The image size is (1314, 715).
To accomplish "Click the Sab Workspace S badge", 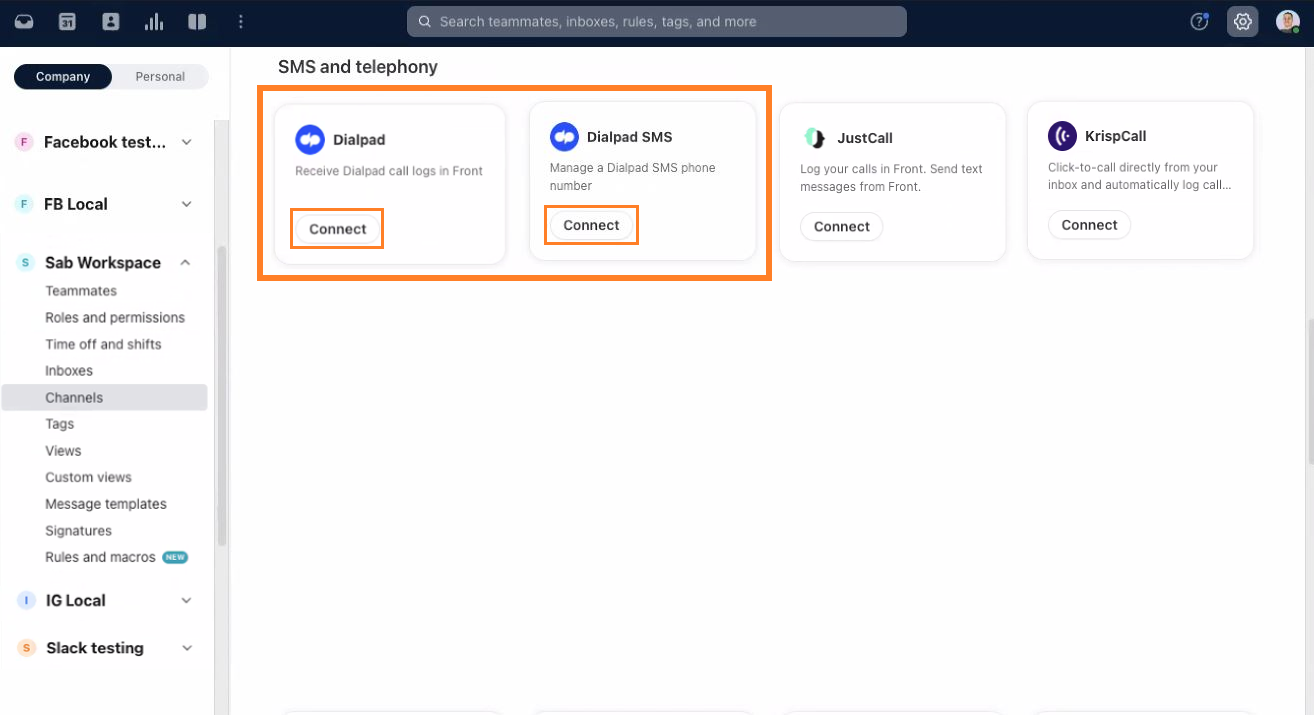I will pyautogui.click(x=25, y=263).
